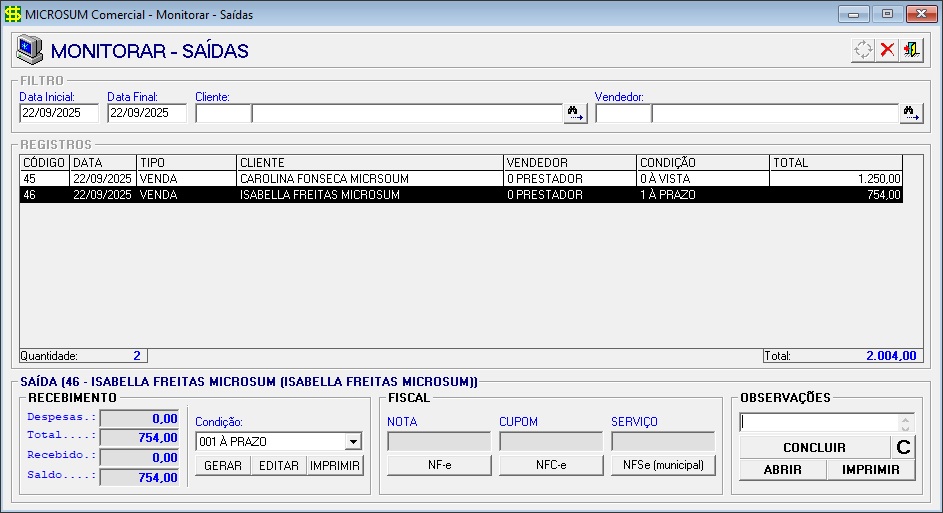This screenshot has width=943, height=513.
Task: Click the monitor icon beside MONITORAR - SAÍDAS
Action: point(29,50)
